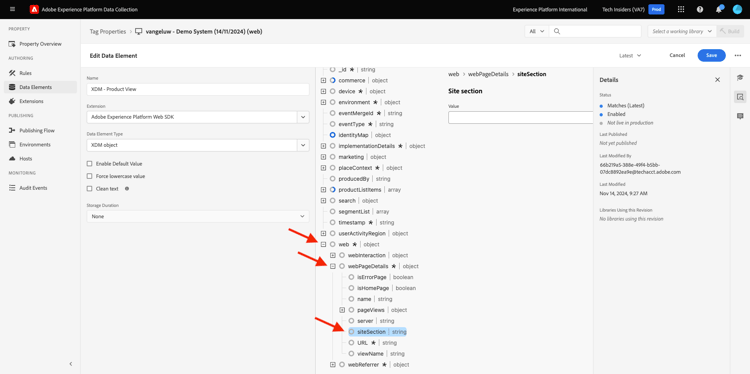Click the Audit Events list icon

12,188
